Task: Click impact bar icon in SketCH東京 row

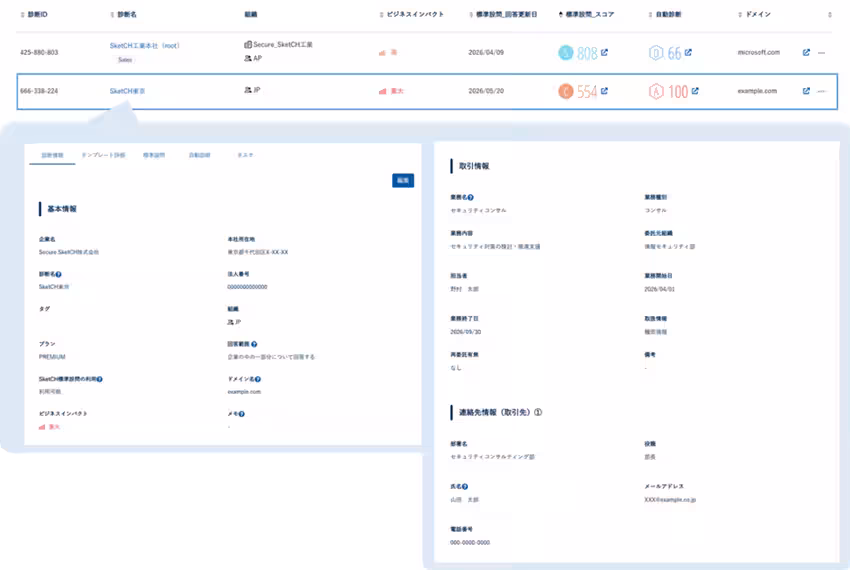Action: (383, 92)
